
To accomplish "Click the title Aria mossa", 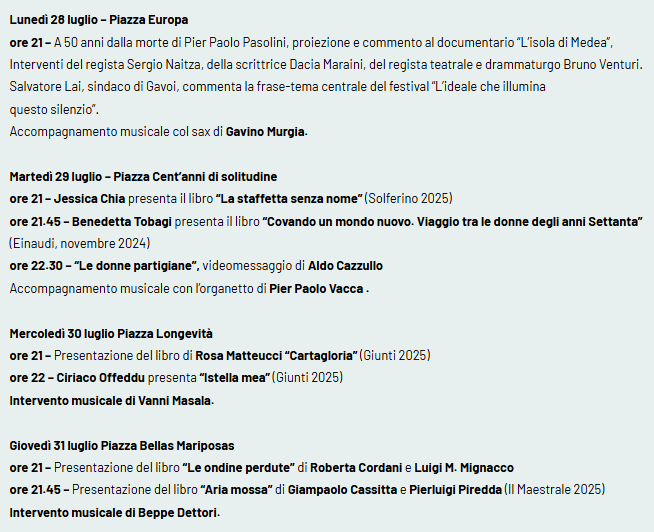I will pyautogui.click(x=236, y=489).
